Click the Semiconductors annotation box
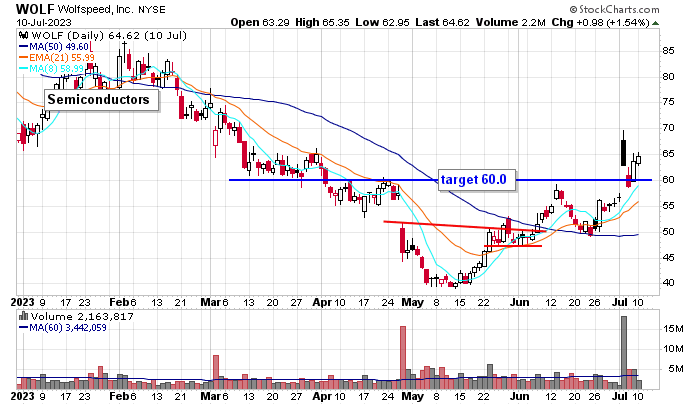The image size is (700, 405). click(101, 100)
